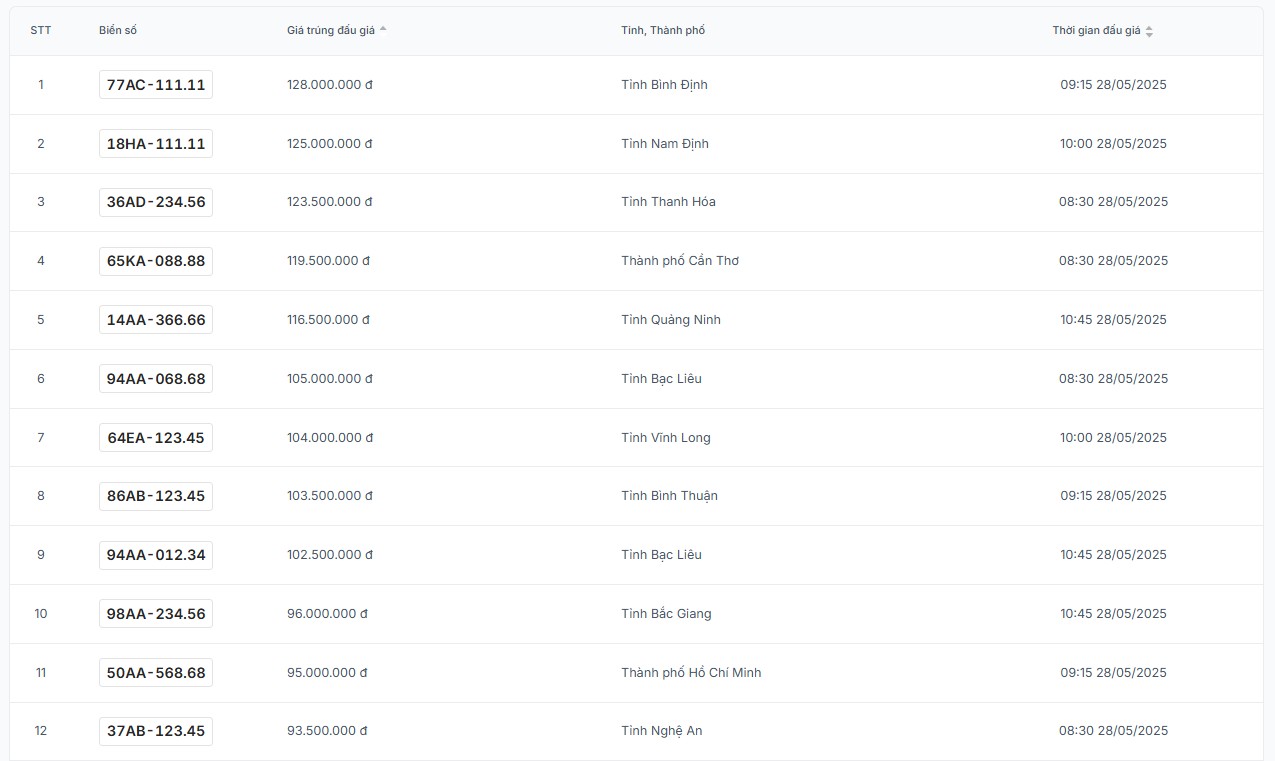Click auction time for 98AA-234.56
This screenshot has width=1275, height=761.
pyautogui.click(x=1113, y=614)
